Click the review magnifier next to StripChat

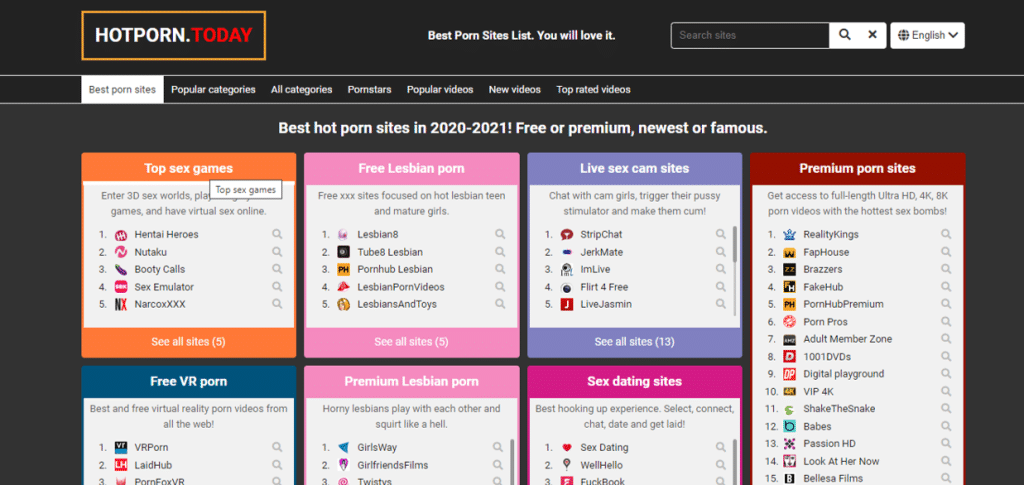[x=720, y=234]
